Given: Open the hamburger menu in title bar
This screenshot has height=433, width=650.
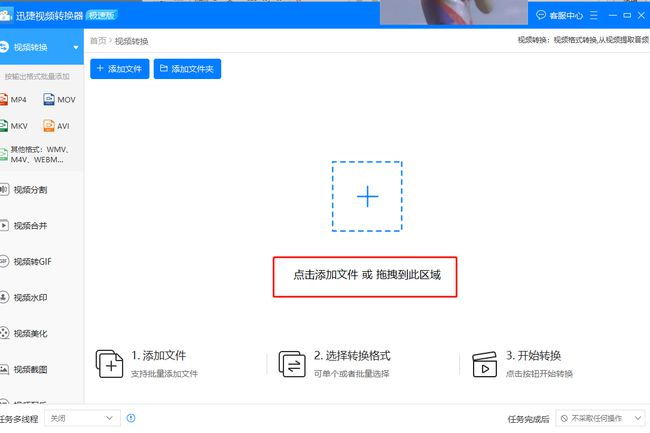Looking at the screenshot, I should pyautogui.click(x=594, y=15).
